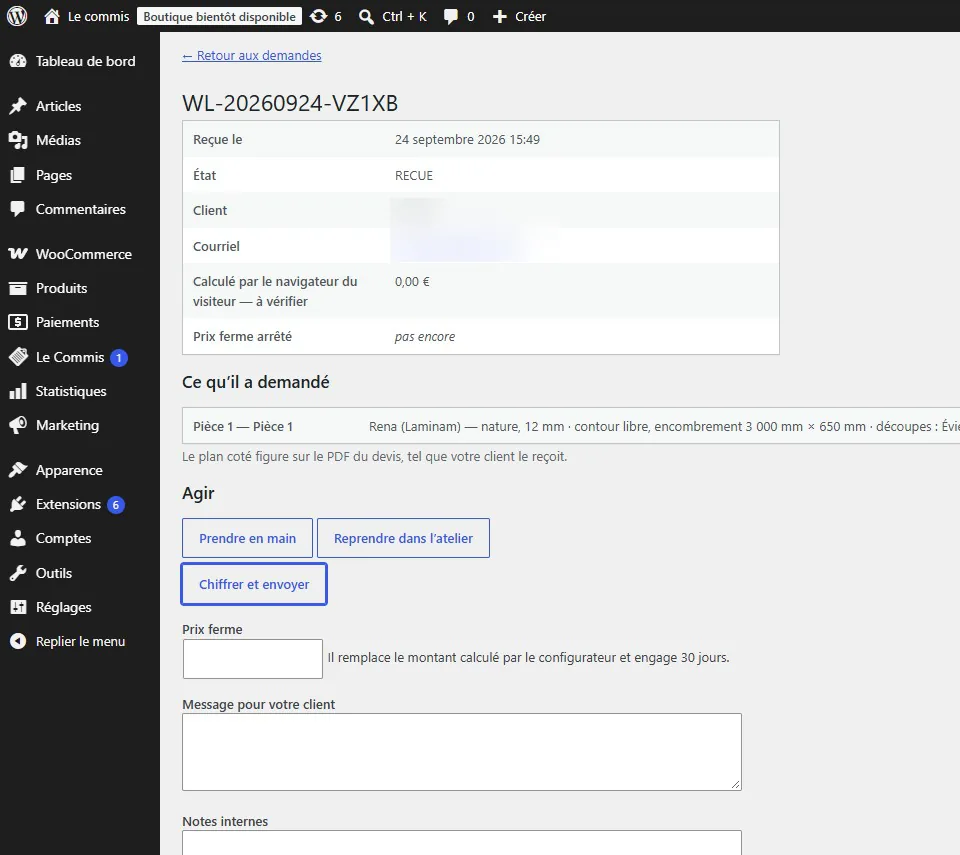Open the site home icon
This screenshot has width=960, height=855.
(x=52, y=17)
